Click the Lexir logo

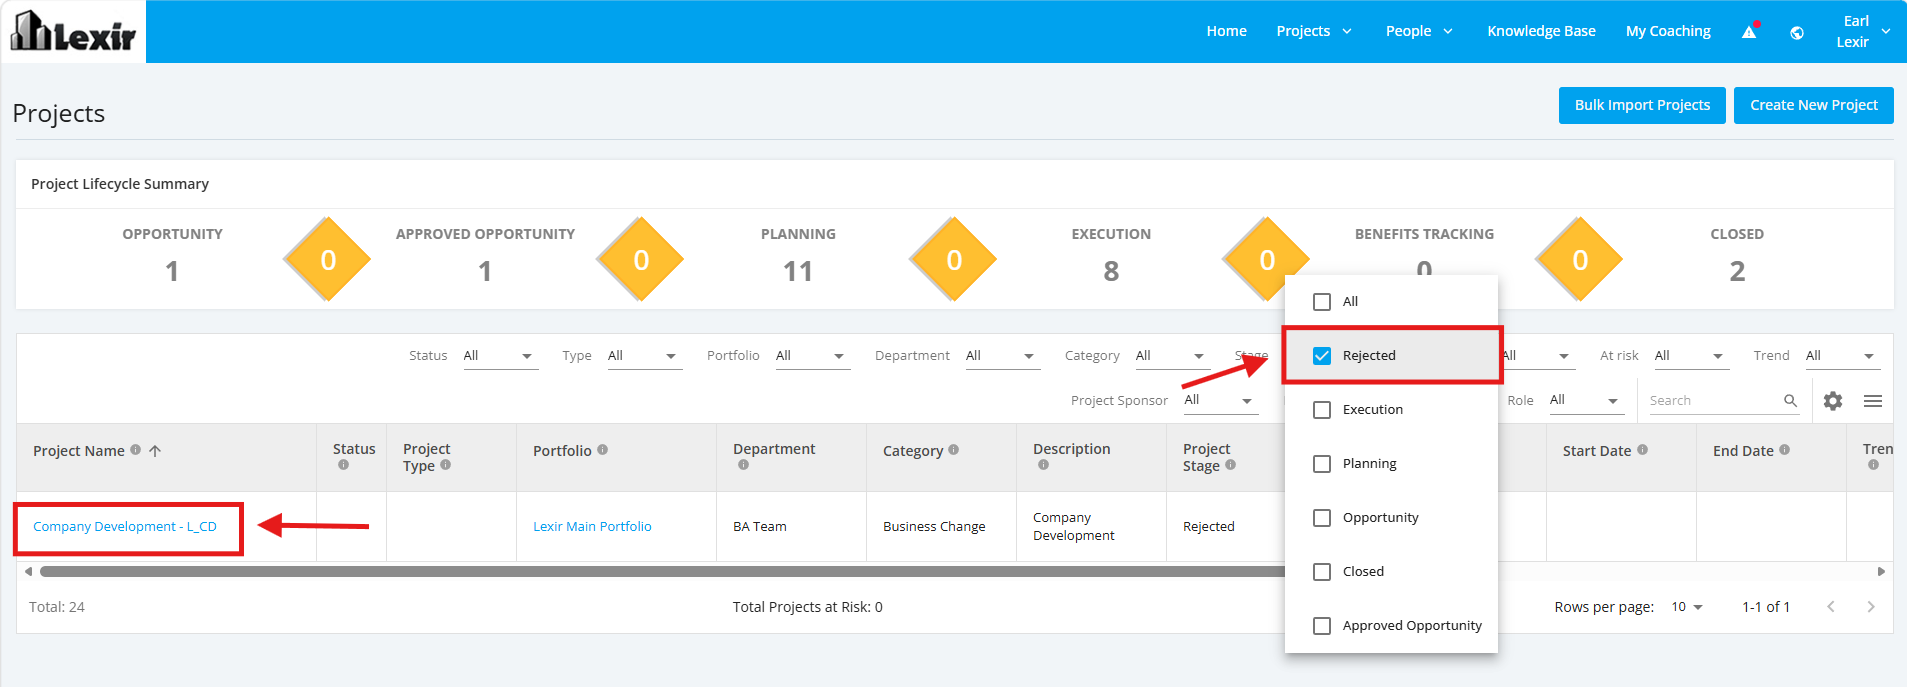(73, 31)
